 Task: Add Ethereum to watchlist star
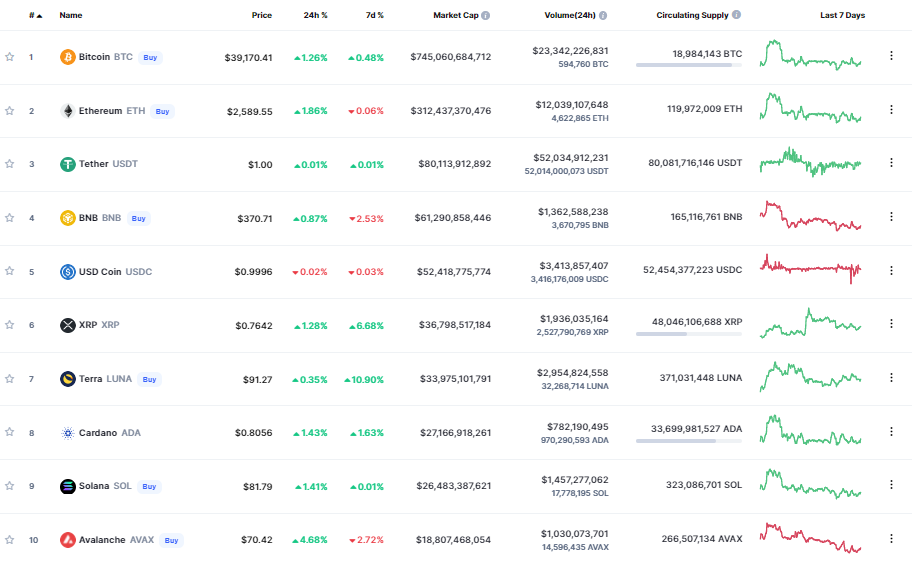pyautogui.click(x=9, y=111)
